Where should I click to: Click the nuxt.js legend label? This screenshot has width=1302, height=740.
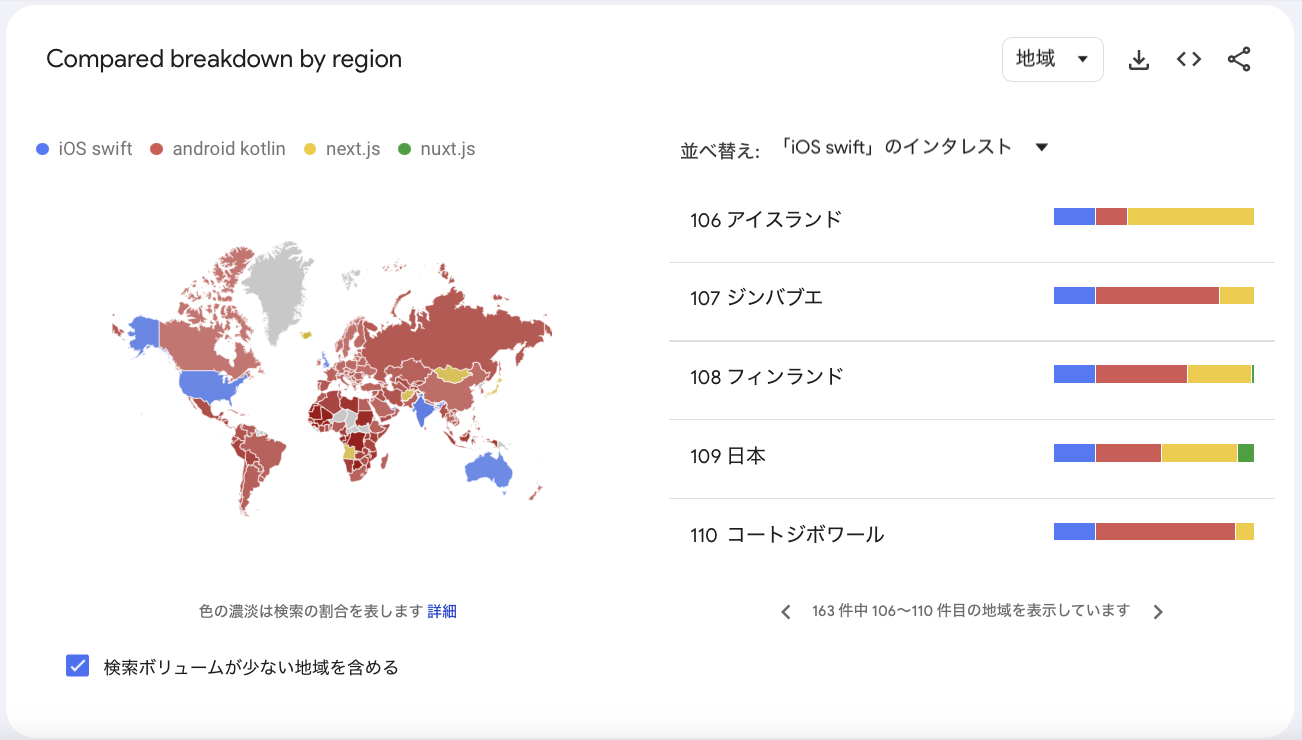coord(448,149)
